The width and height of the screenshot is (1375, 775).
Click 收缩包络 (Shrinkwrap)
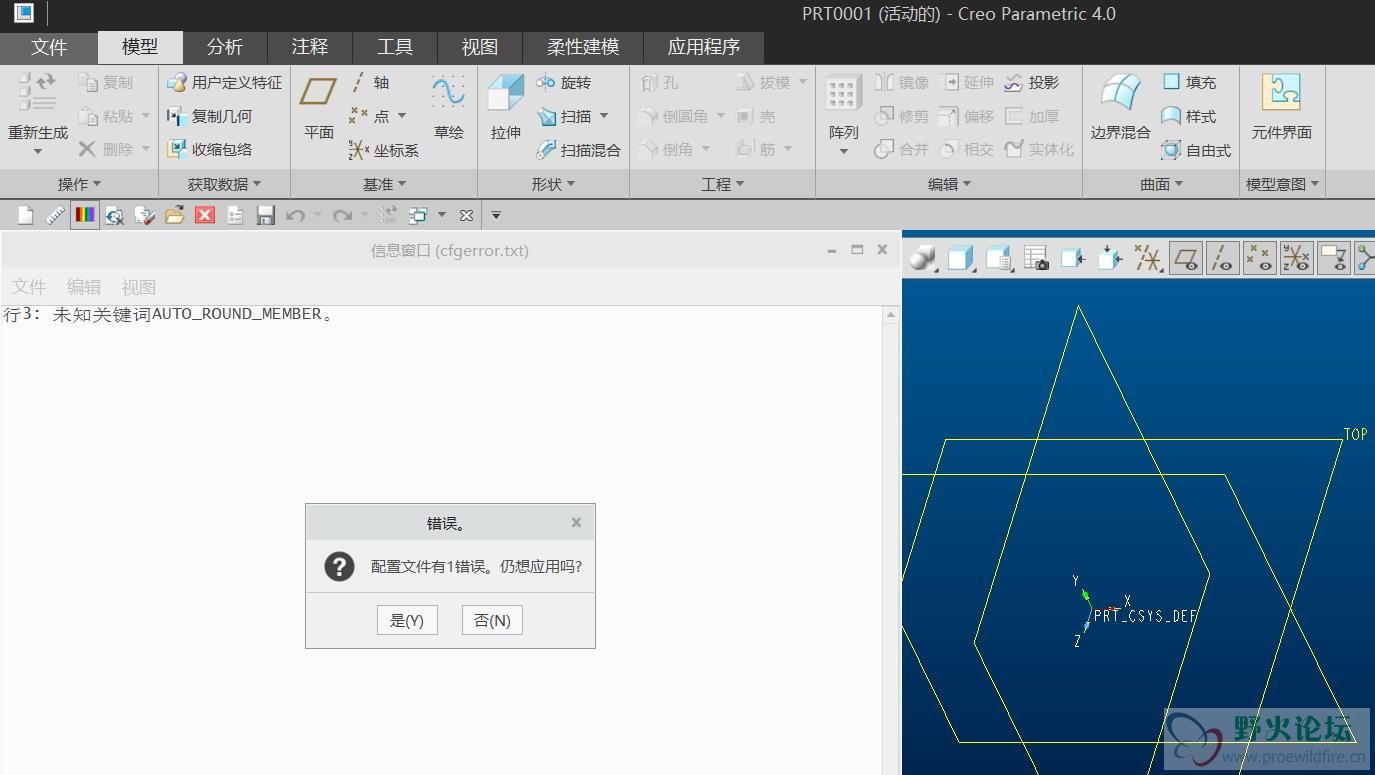(209, 150)
